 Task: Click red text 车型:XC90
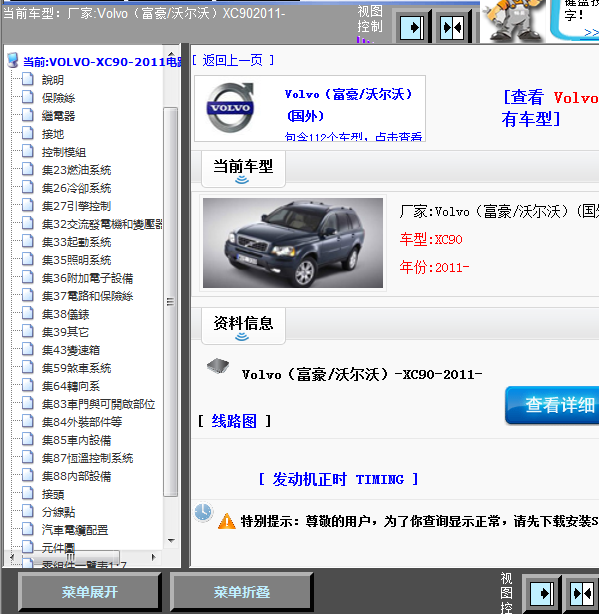click(x=431, y=239)
